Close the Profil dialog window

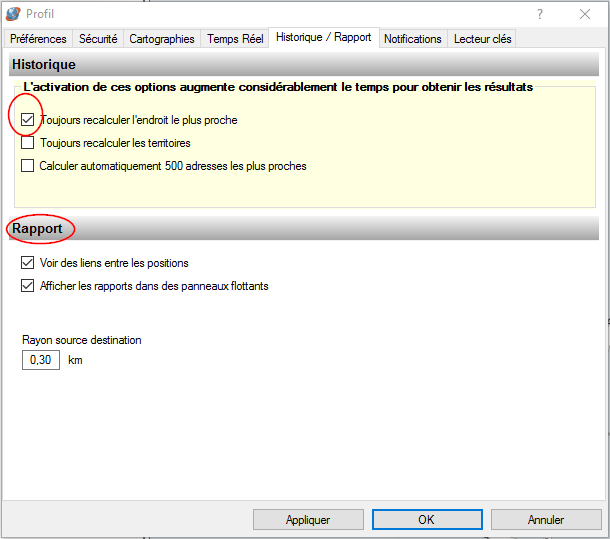[x=585, y=14]
